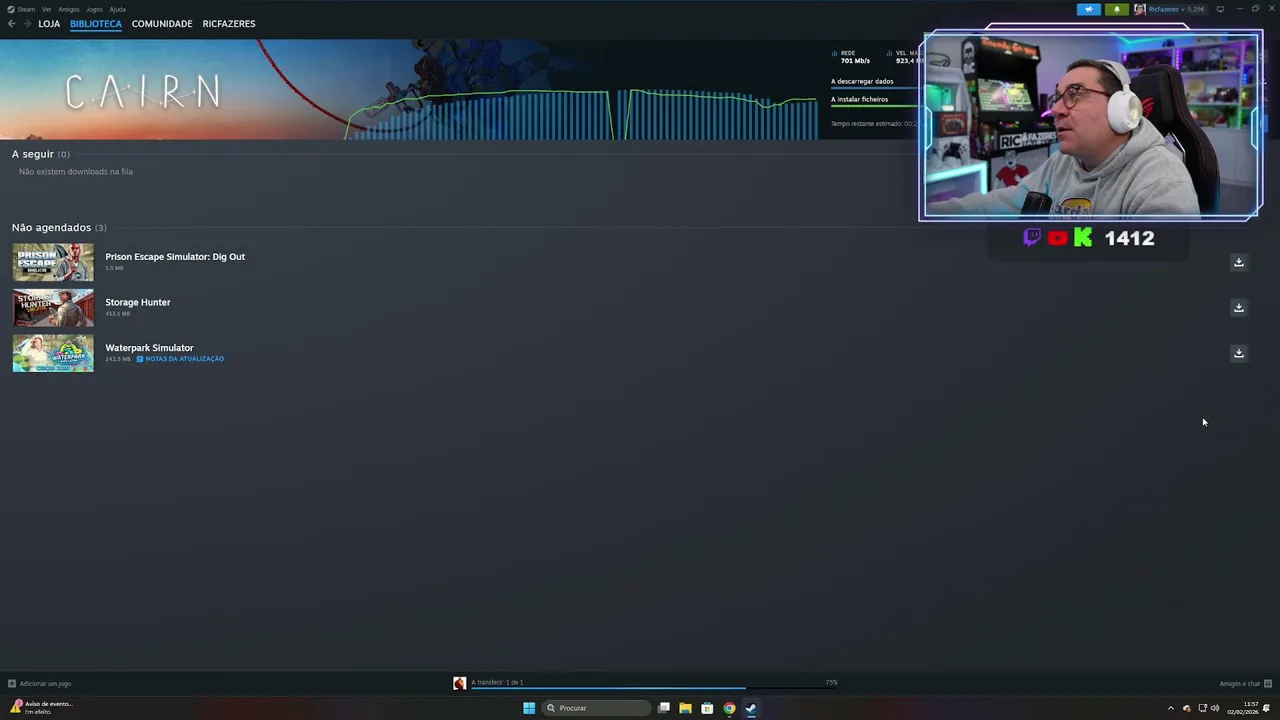The image size is (1280, 720).
Task: Open the Jogos menu
Action: click(x=94, y=9)
